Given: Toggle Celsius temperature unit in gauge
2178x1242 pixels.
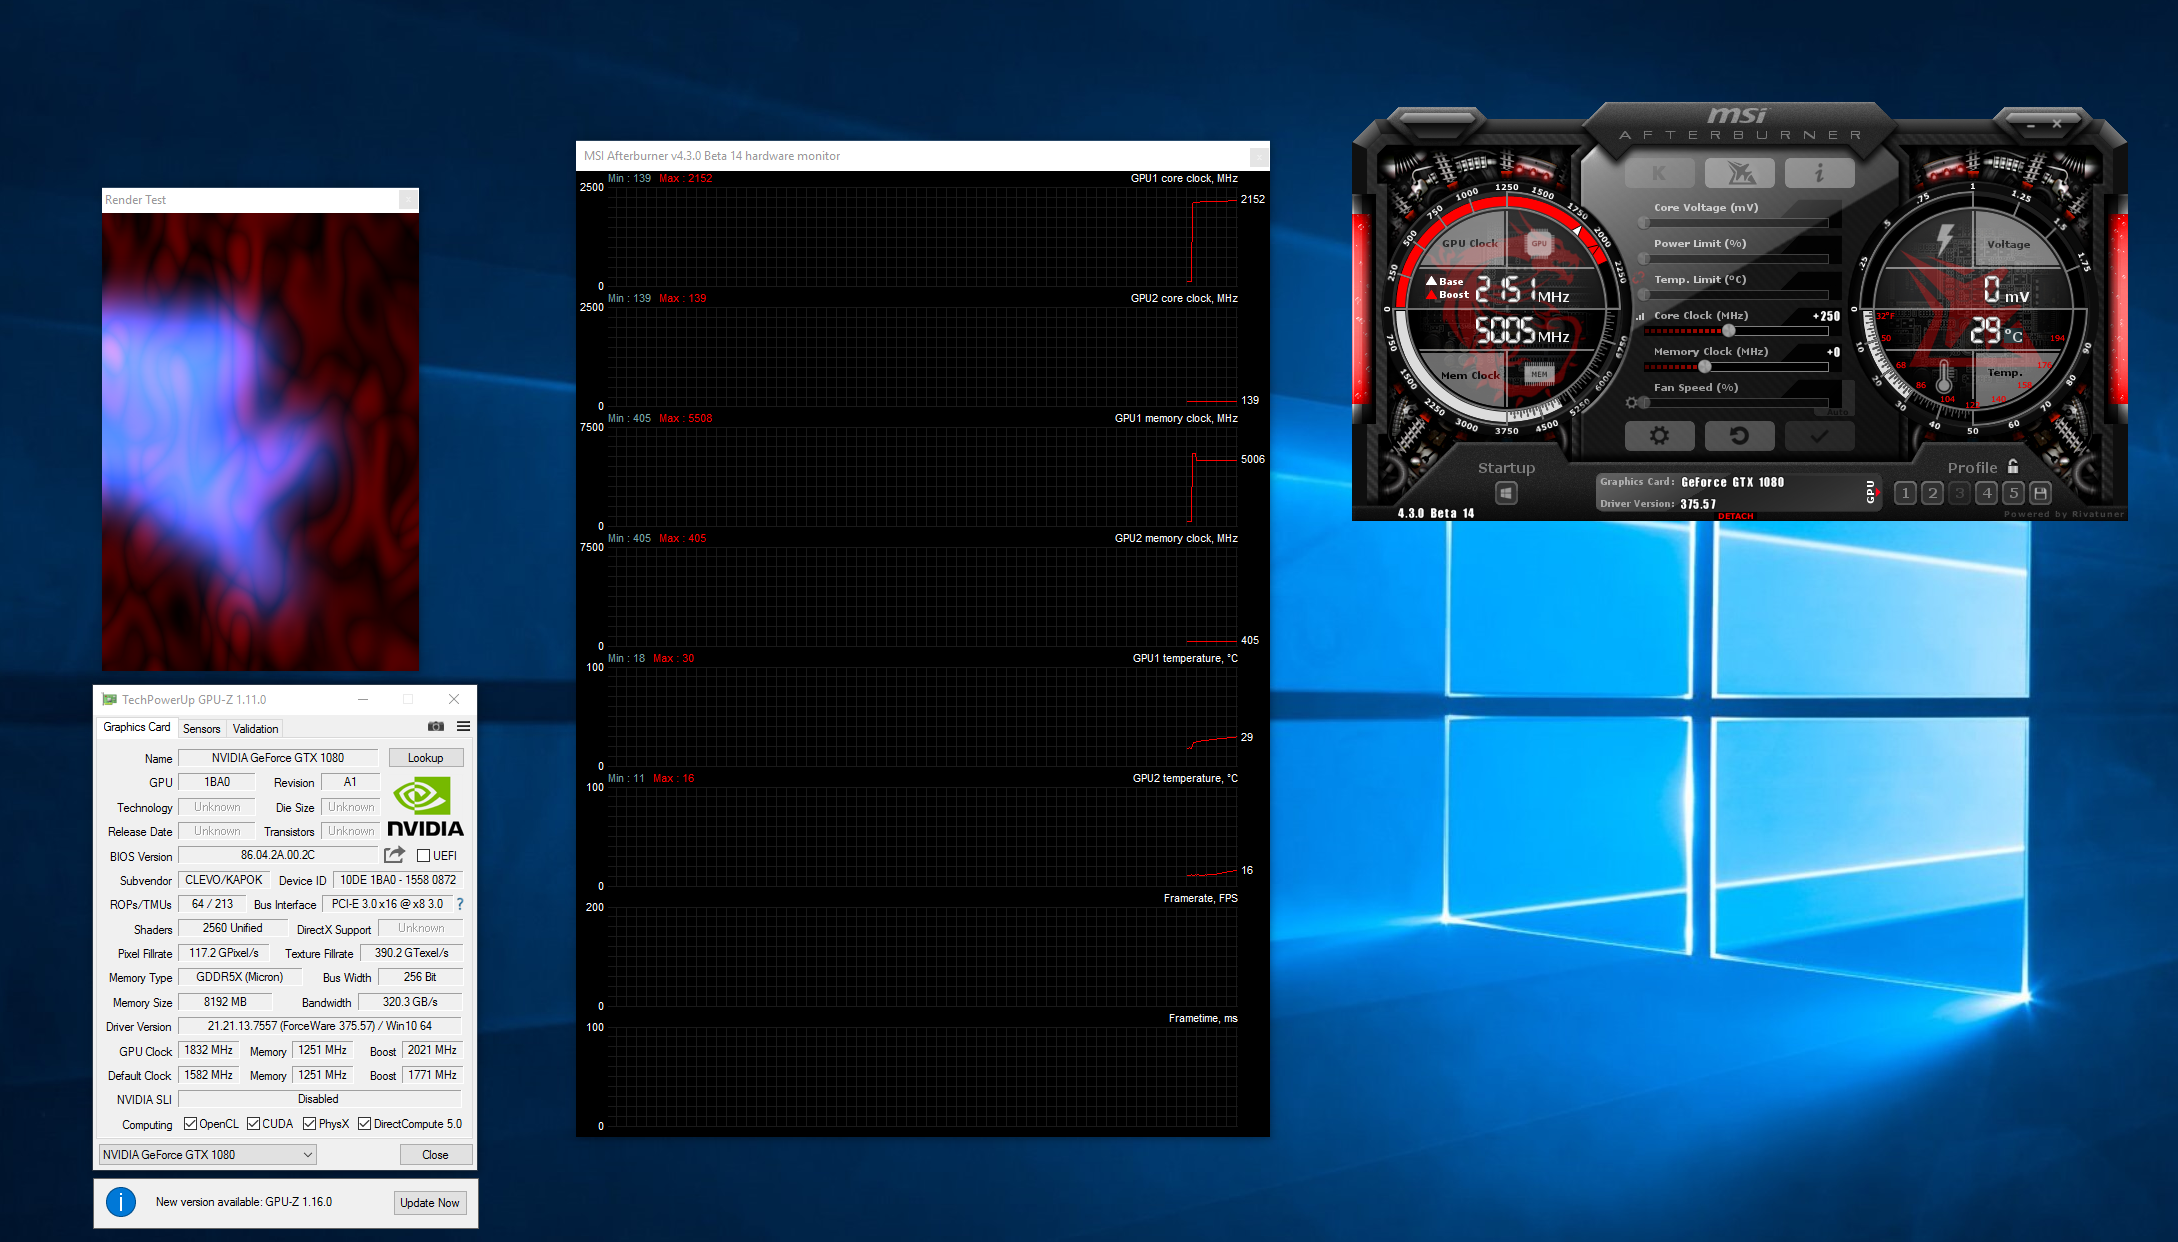Looking at the screenshot, I should pyautogui.click(x=2014, y=336).
